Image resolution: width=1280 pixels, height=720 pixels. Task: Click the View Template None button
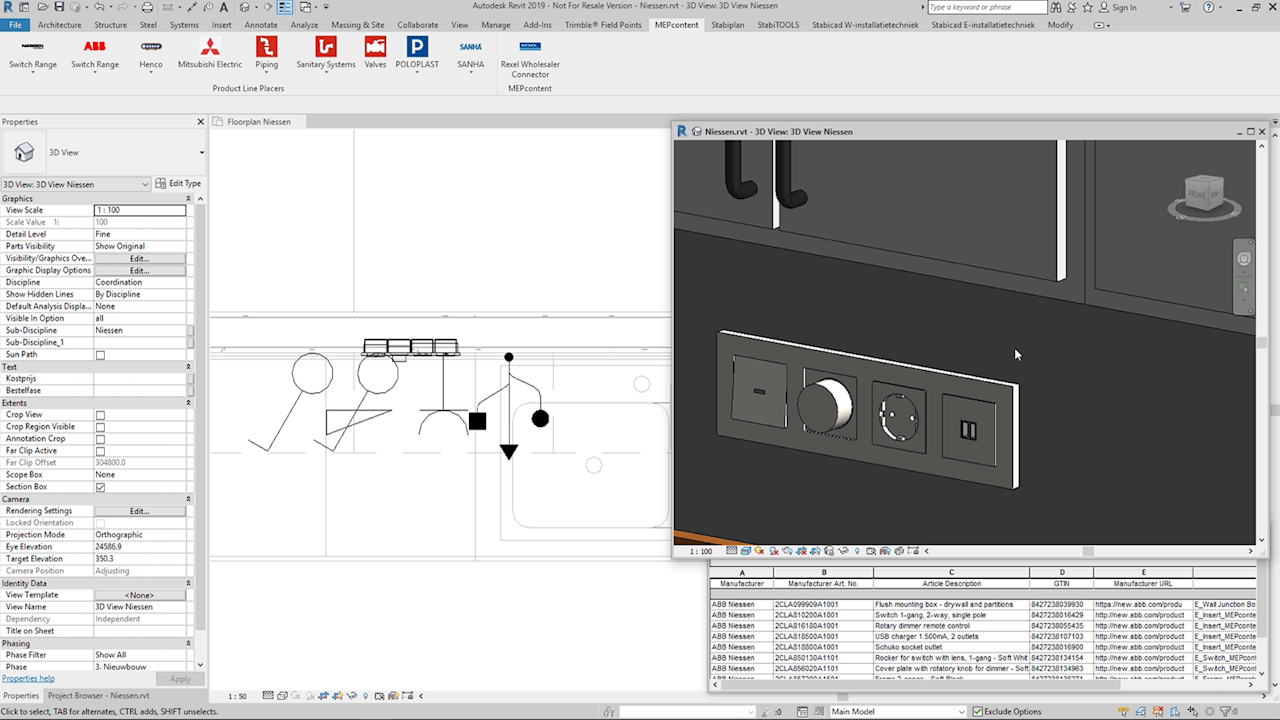(x=139, y=595)
